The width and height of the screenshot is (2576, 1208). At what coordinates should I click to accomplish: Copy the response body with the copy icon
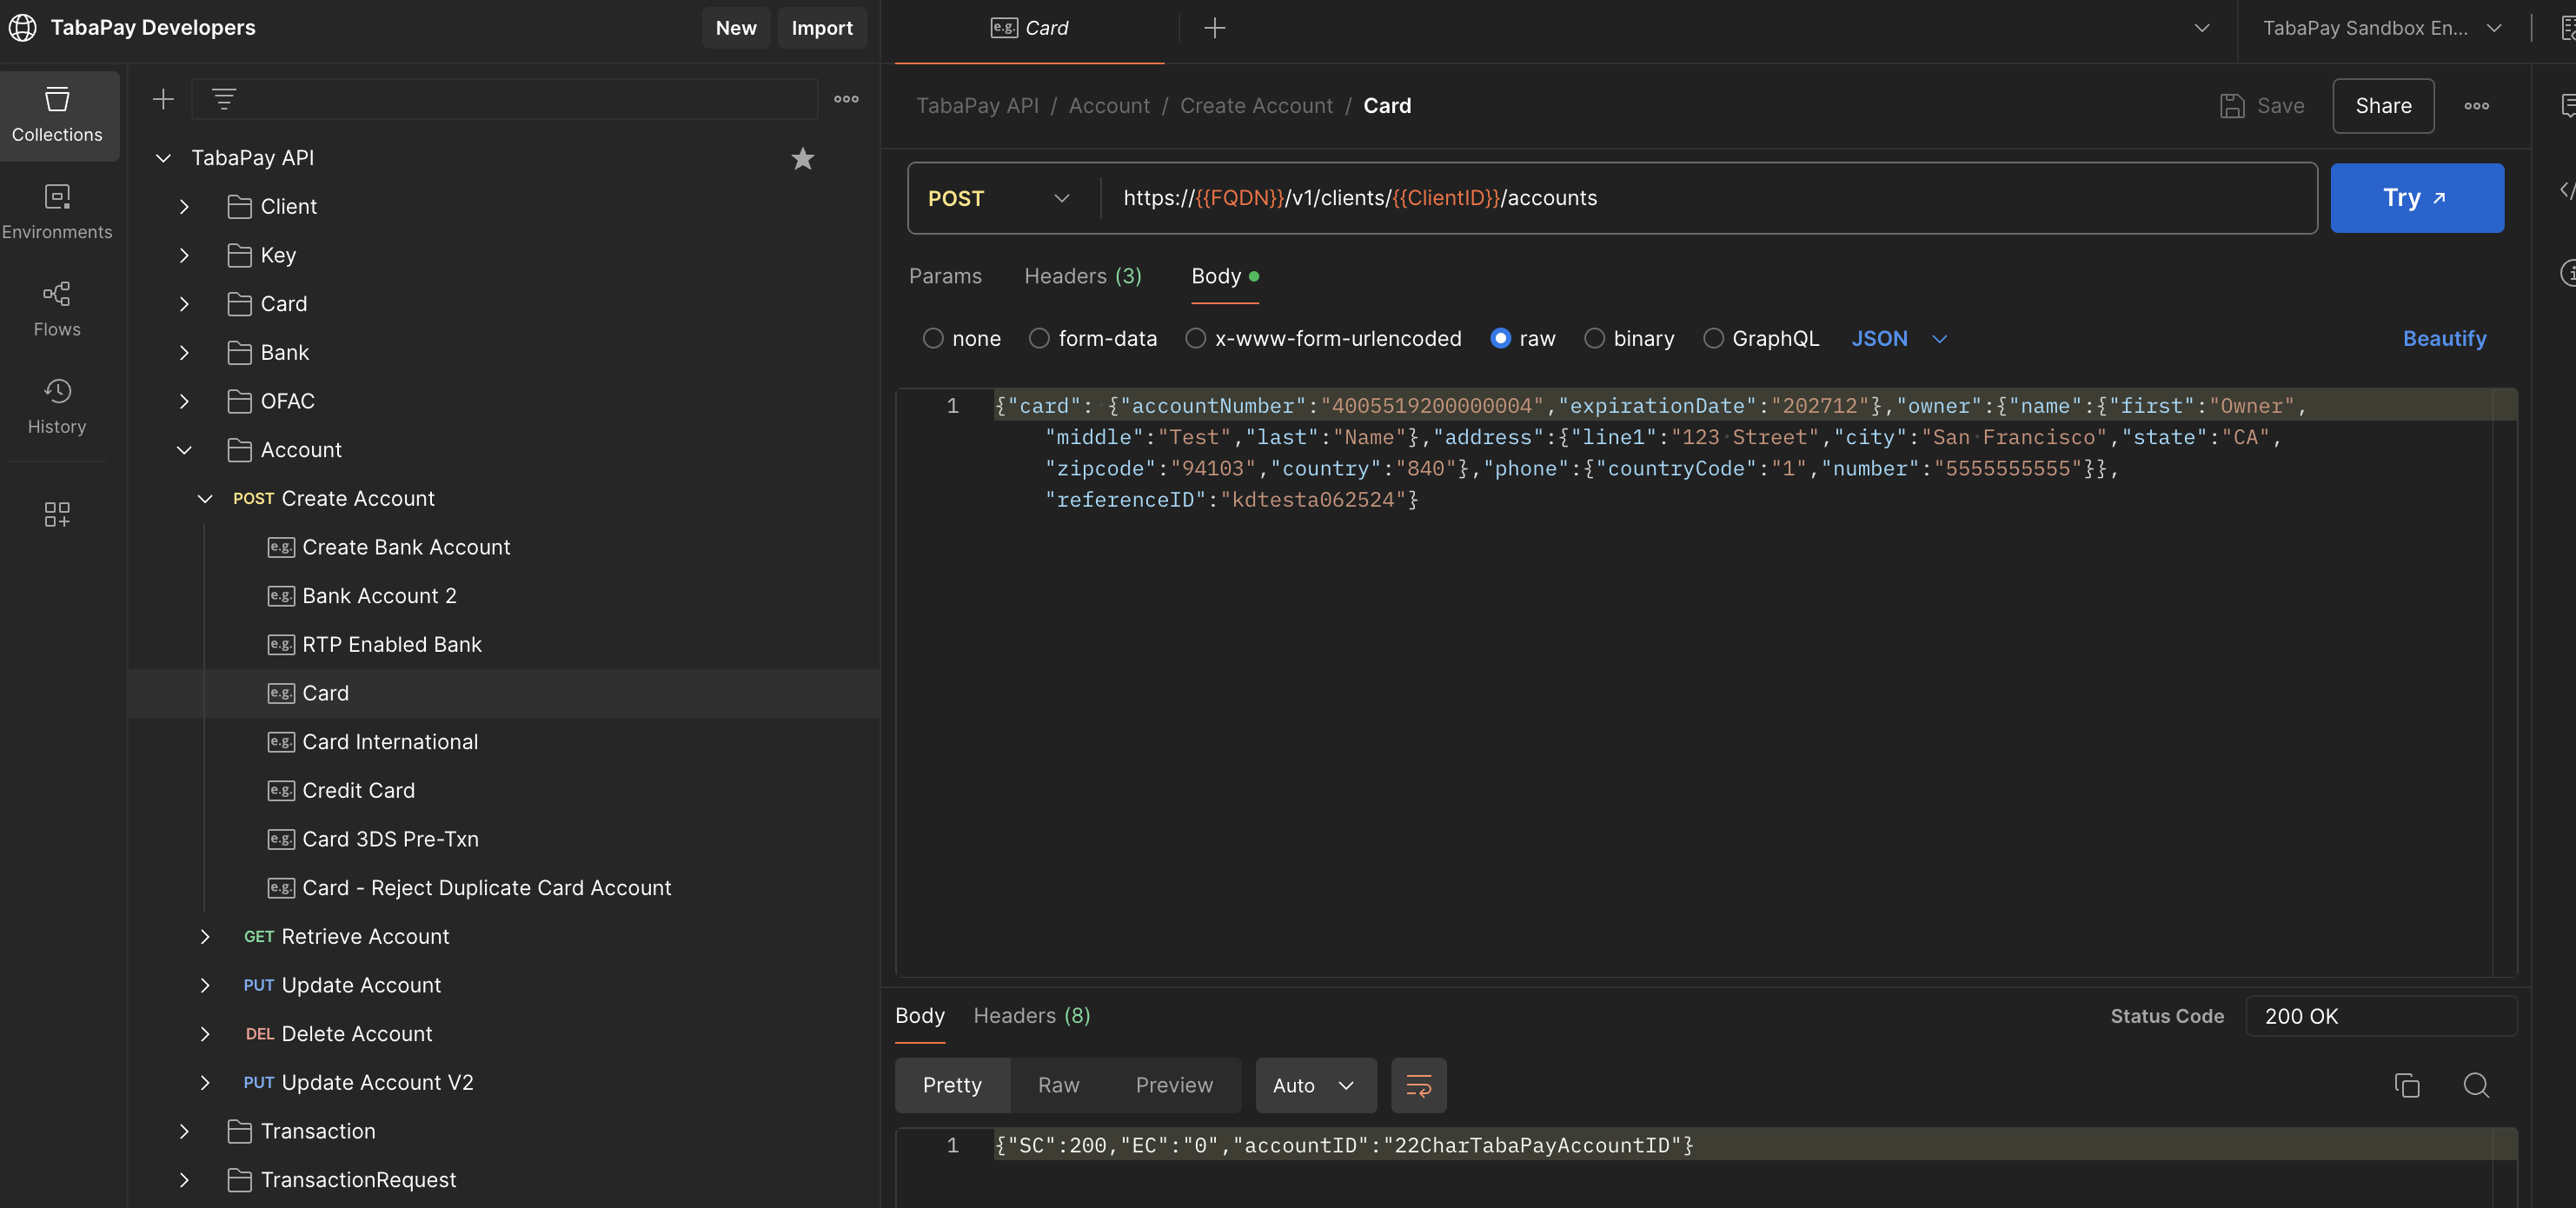(x=2406, y=1085)
